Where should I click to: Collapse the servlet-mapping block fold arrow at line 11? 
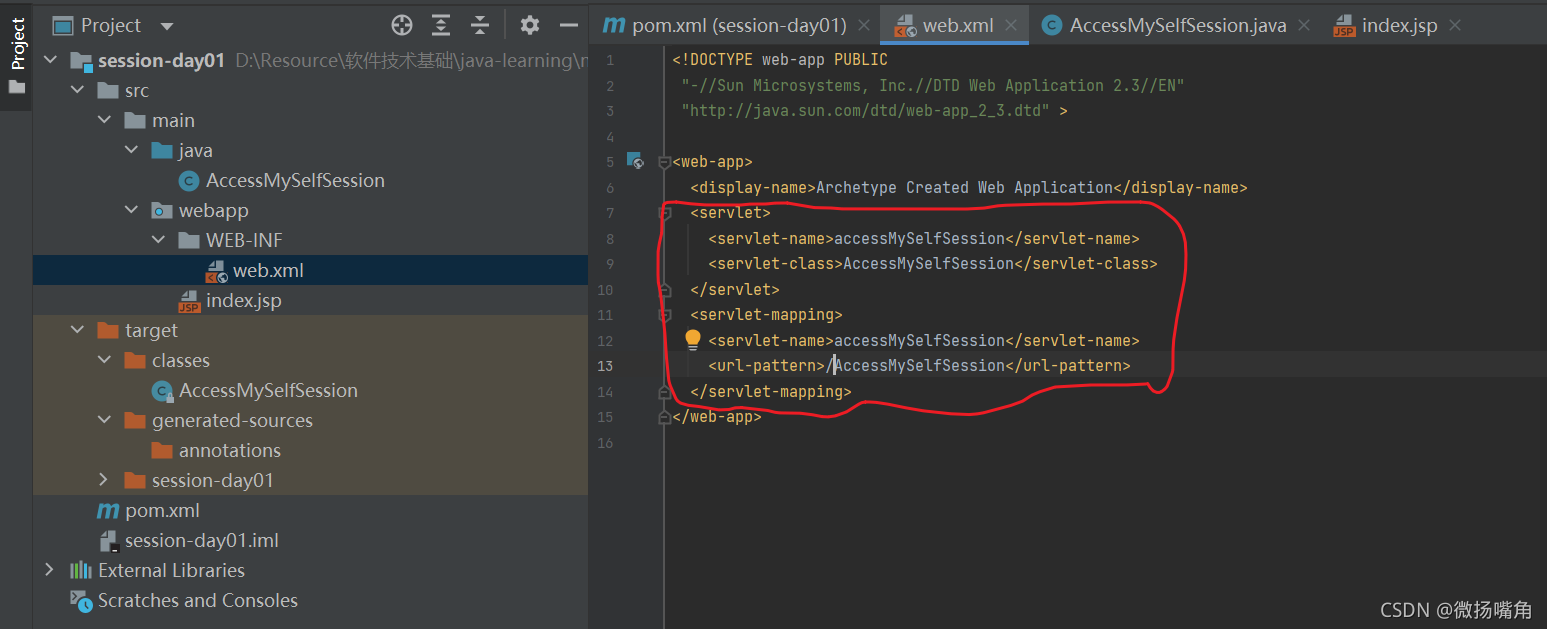click(x=664, y=313)
